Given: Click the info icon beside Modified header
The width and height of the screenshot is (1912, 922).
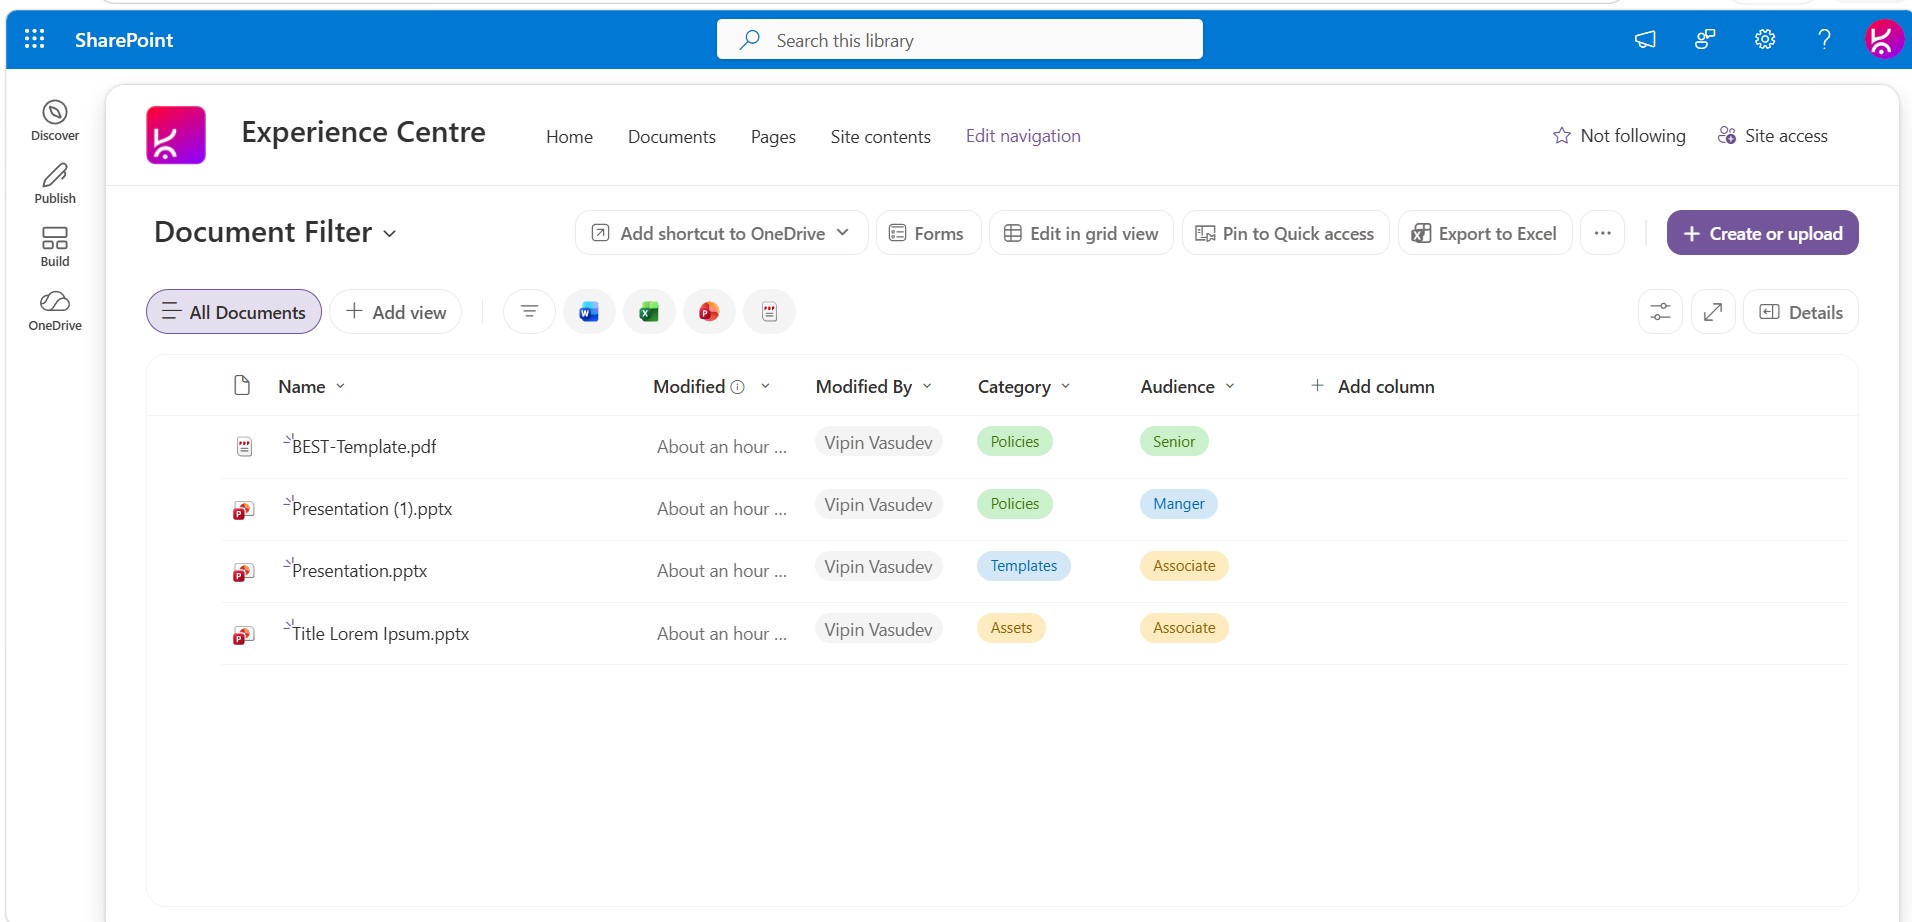Looking at the screenshot, I should pos(738,387).
